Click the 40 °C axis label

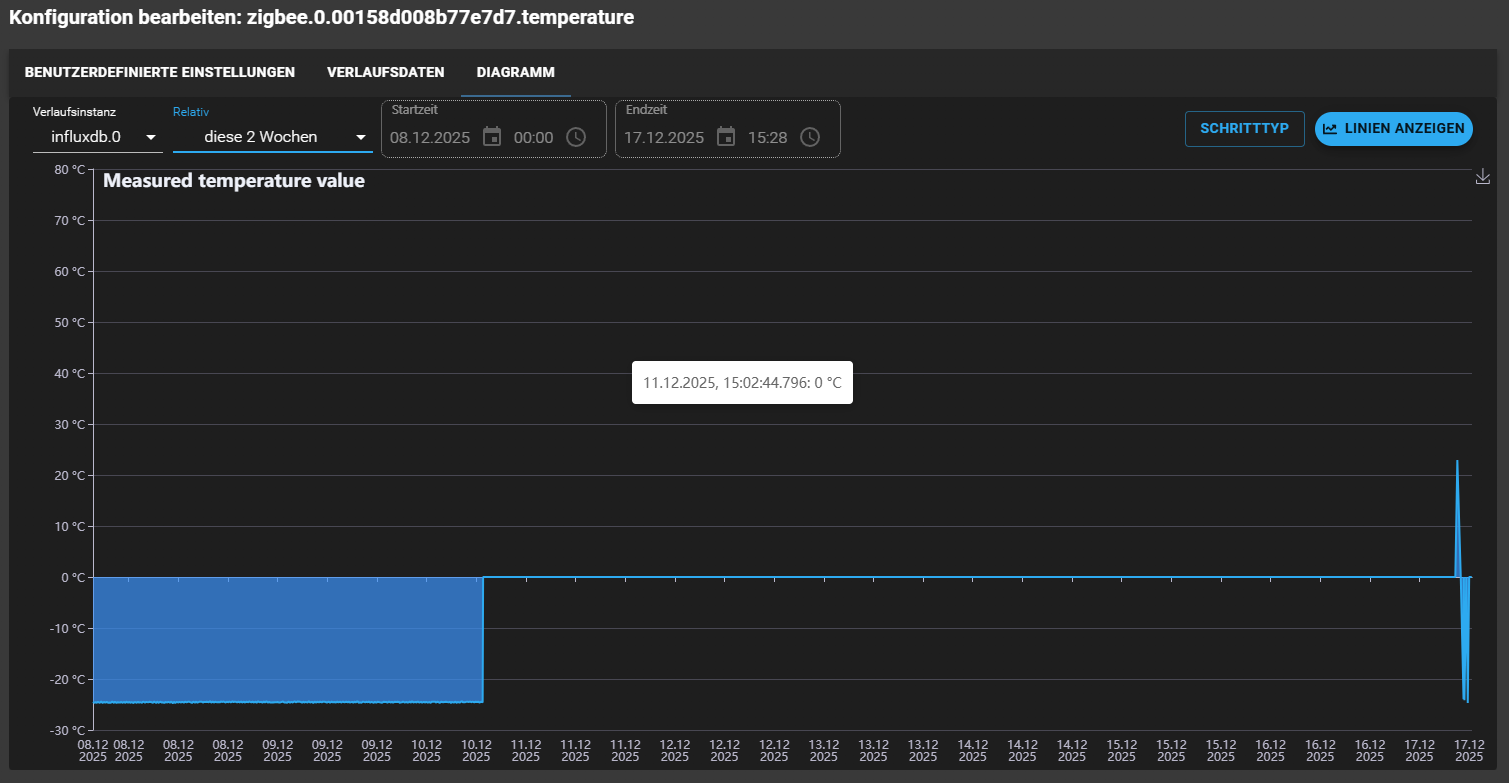click(x=70, y=373)
